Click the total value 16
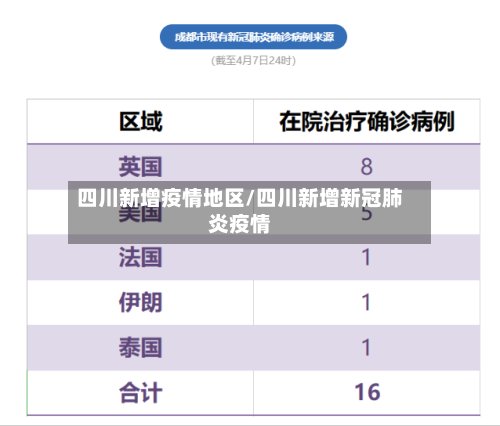This screenshot has height=426, width=500. coord(367,392)
